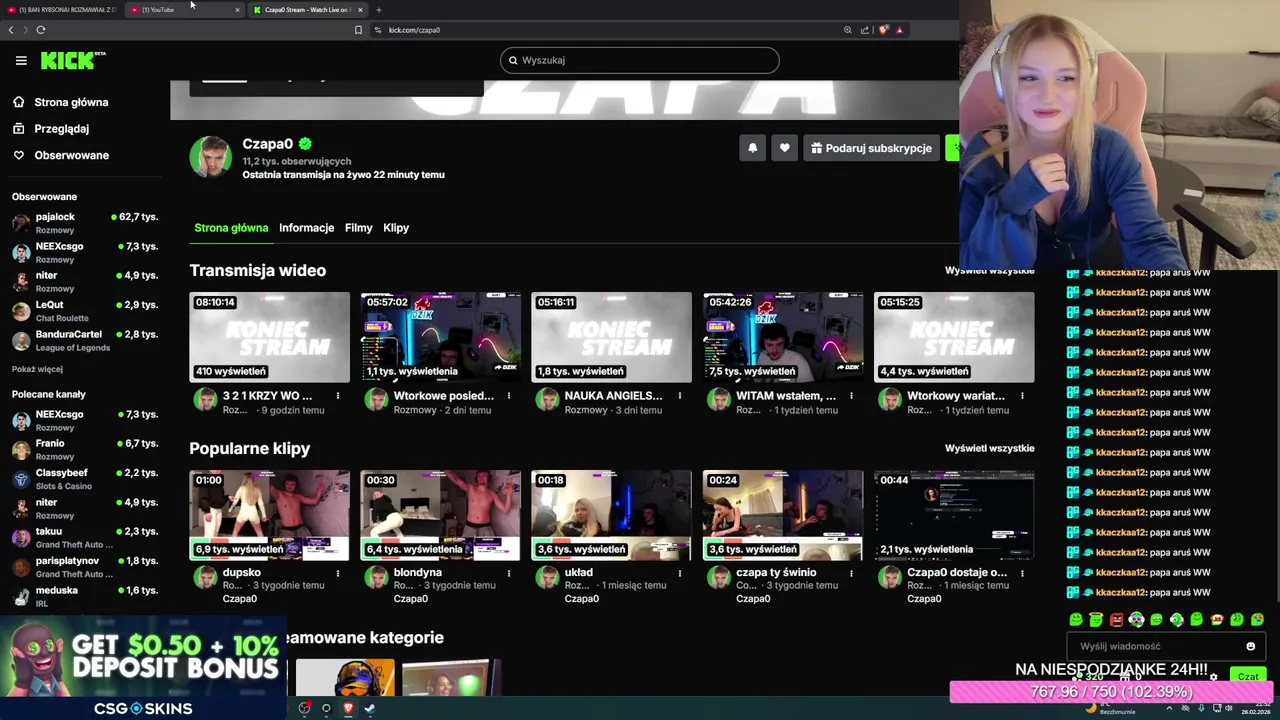Click the Steam icon in taskbar

click(x=369, y=708)
